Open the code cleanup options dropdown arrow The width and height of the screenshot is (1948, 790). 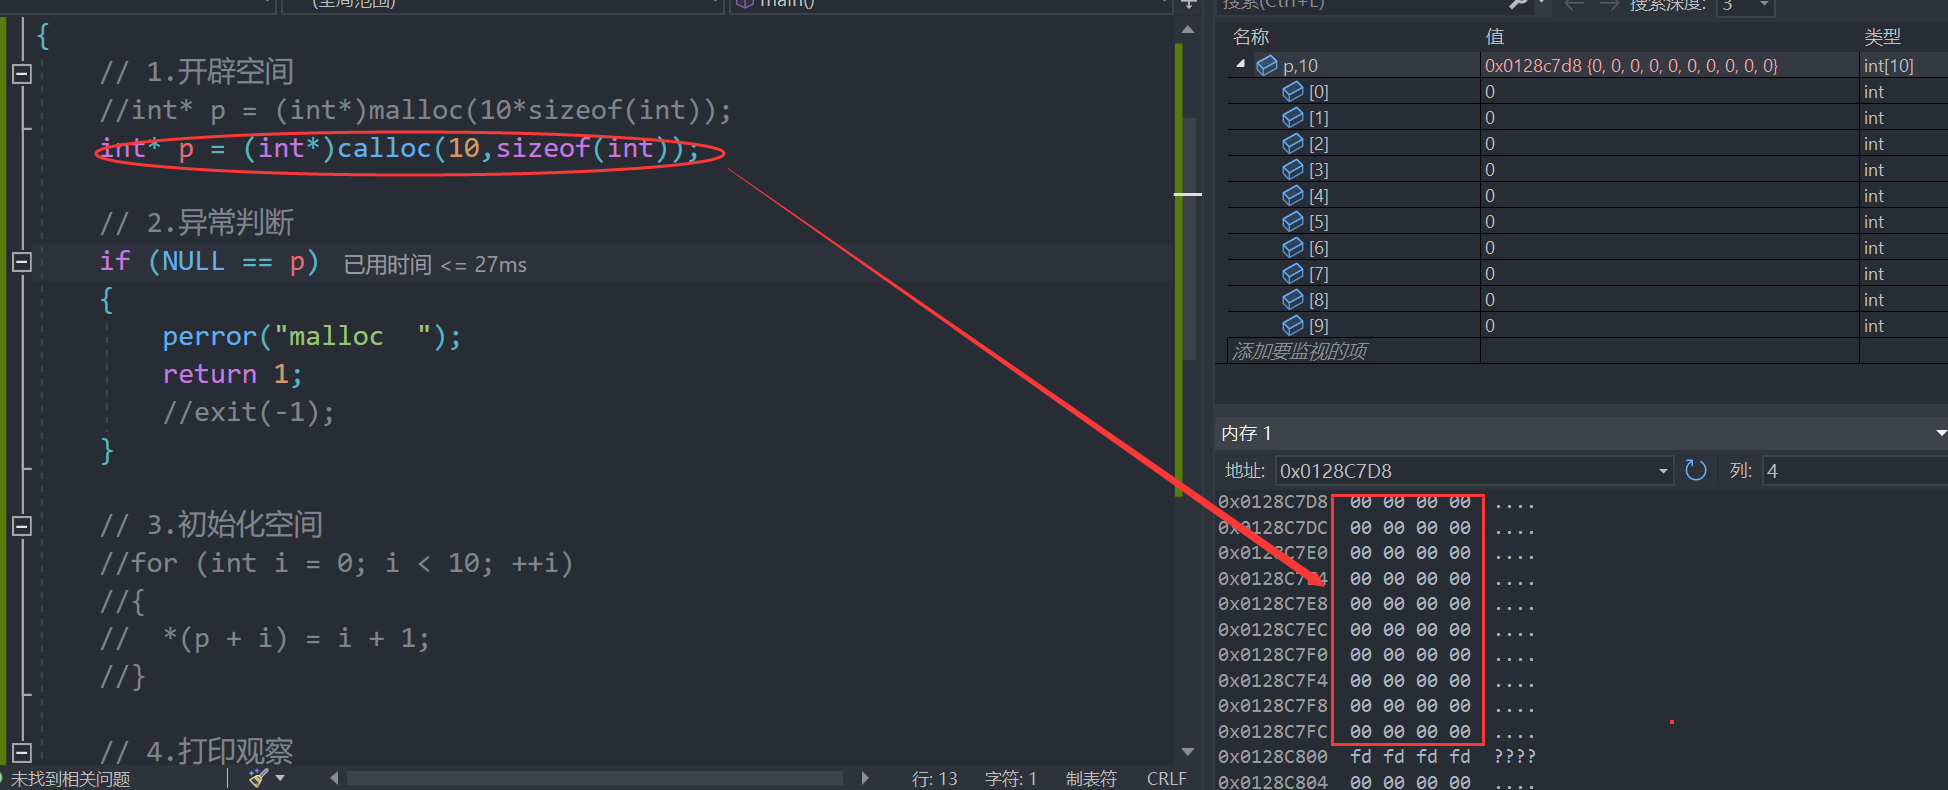pos(281,778)
